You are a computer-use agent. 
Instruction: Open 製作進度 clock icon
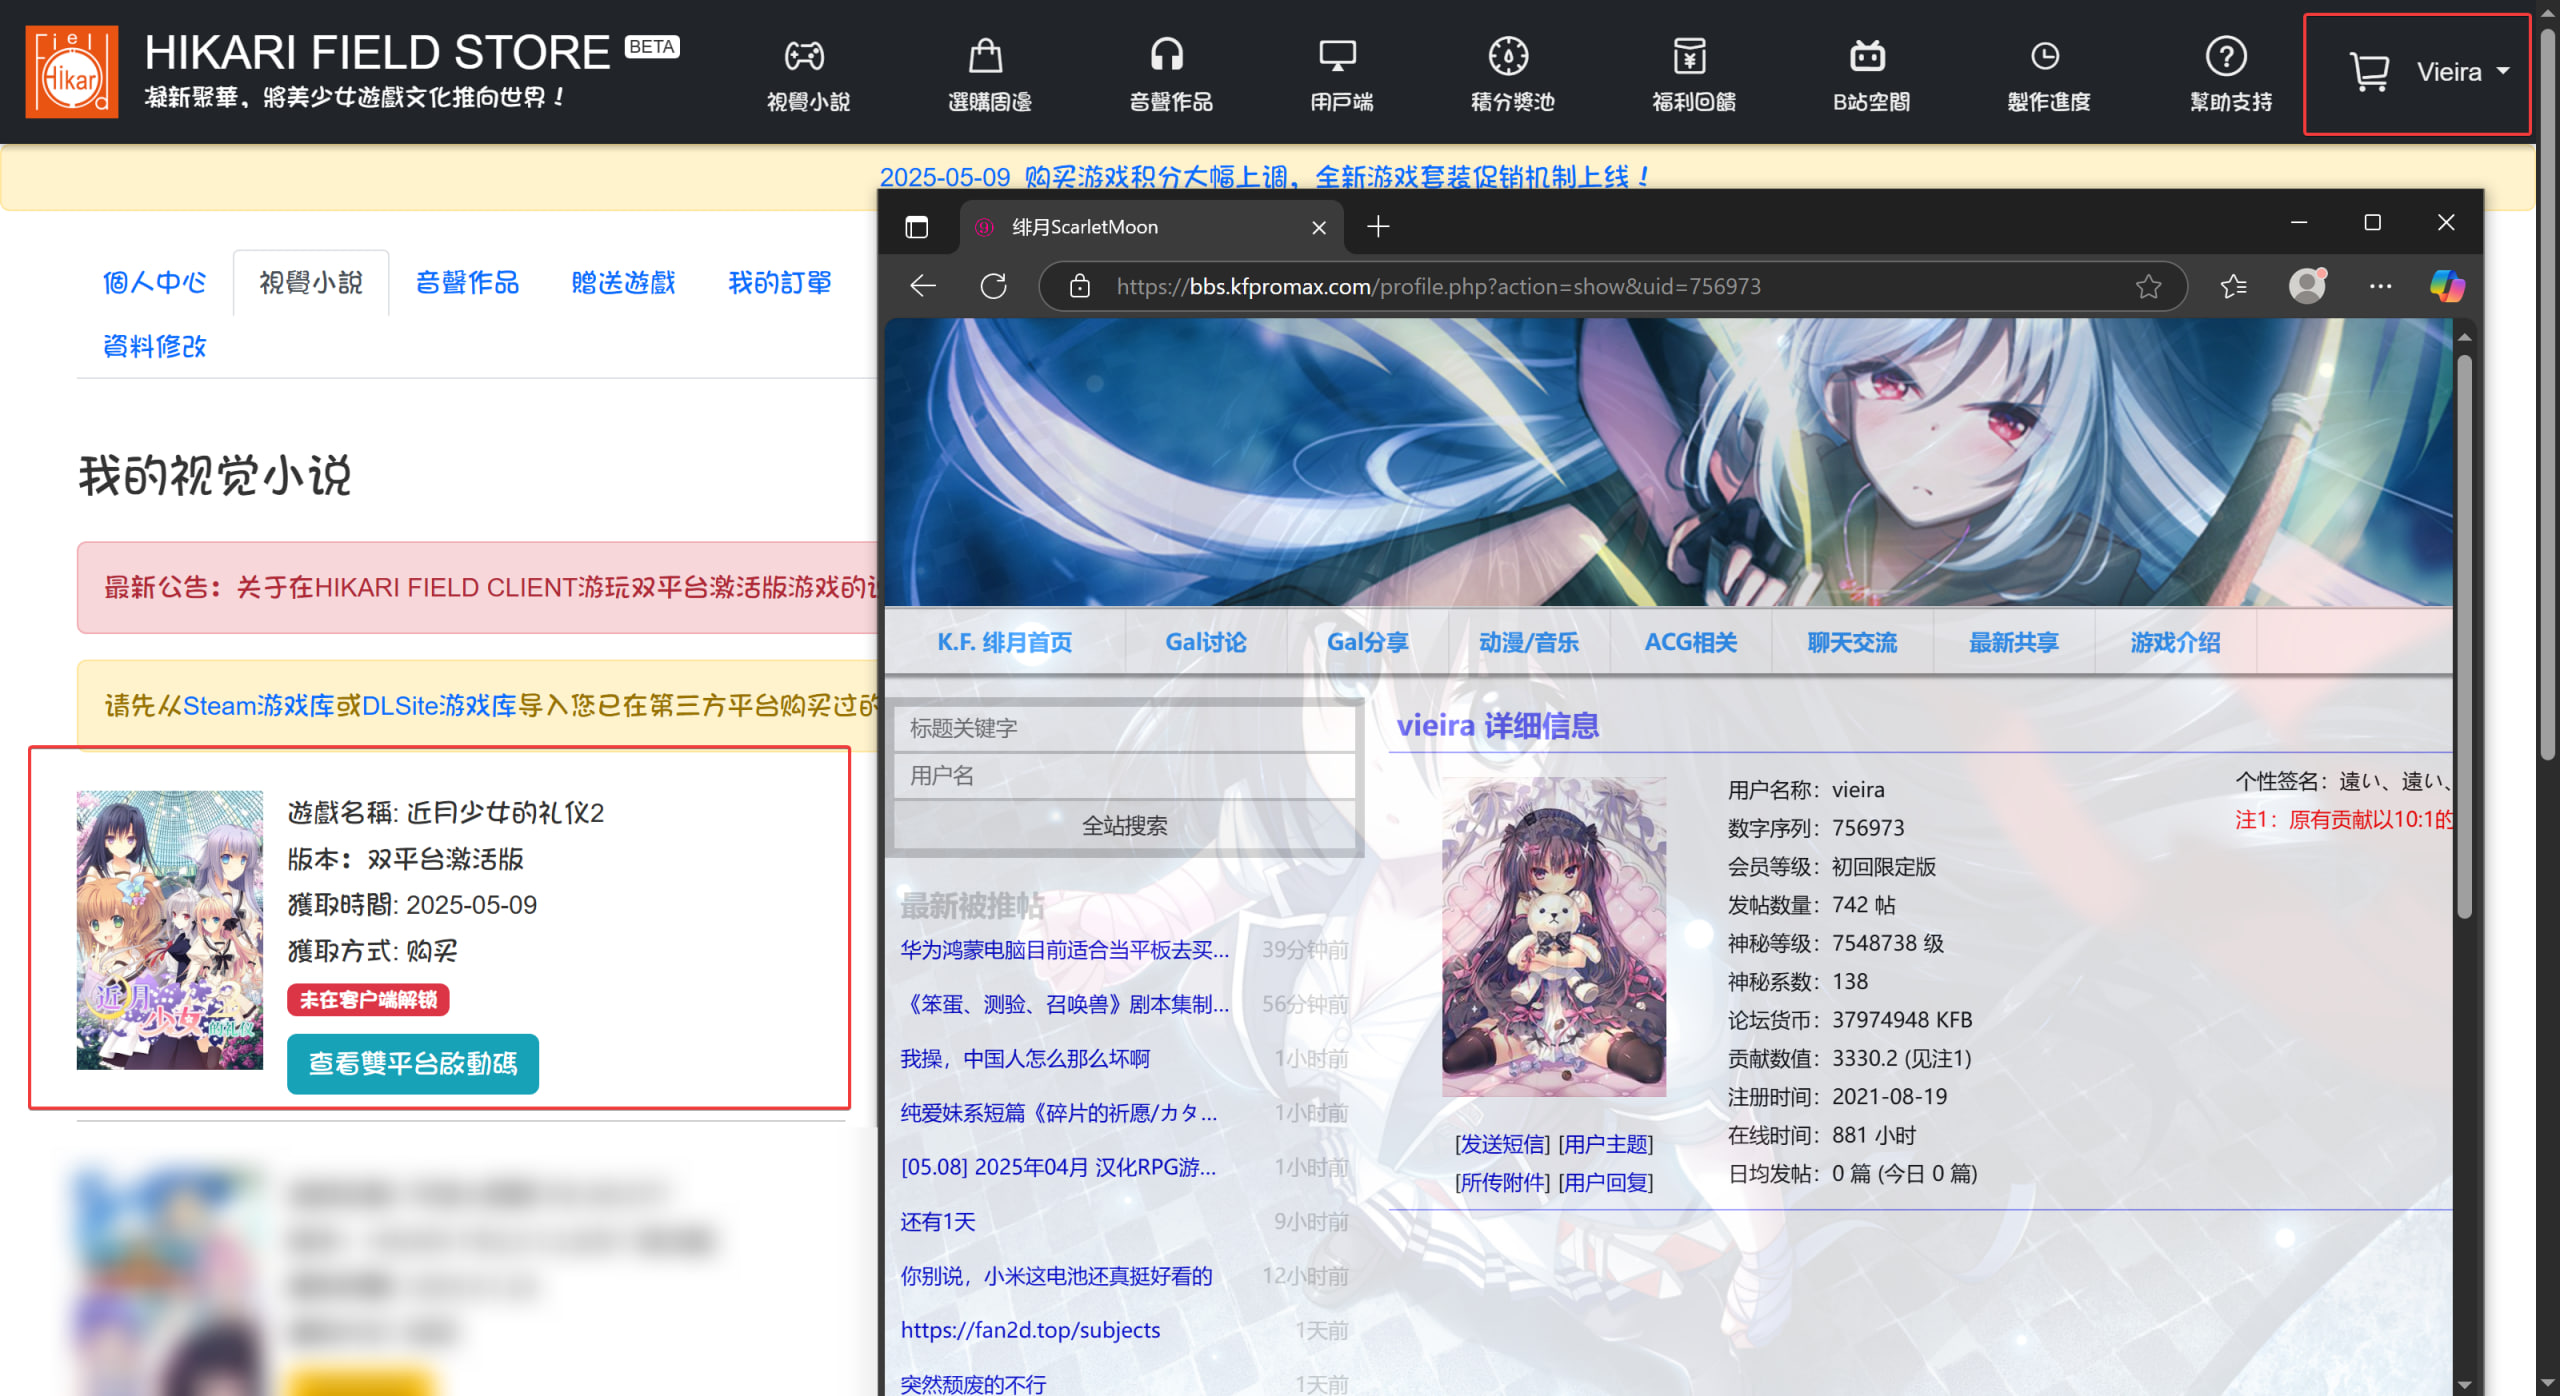click(x=2045, y=56)
